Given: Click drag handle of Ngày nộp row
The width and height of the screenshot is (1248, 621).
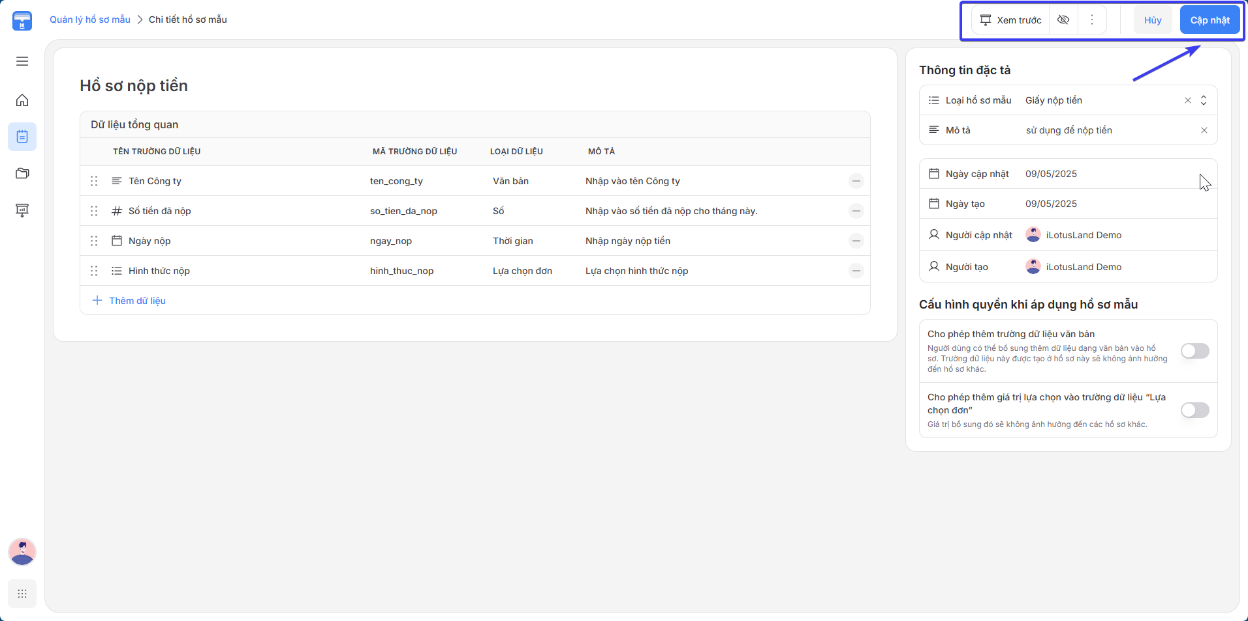Looking at the screenshot, I should coord(94,241).
